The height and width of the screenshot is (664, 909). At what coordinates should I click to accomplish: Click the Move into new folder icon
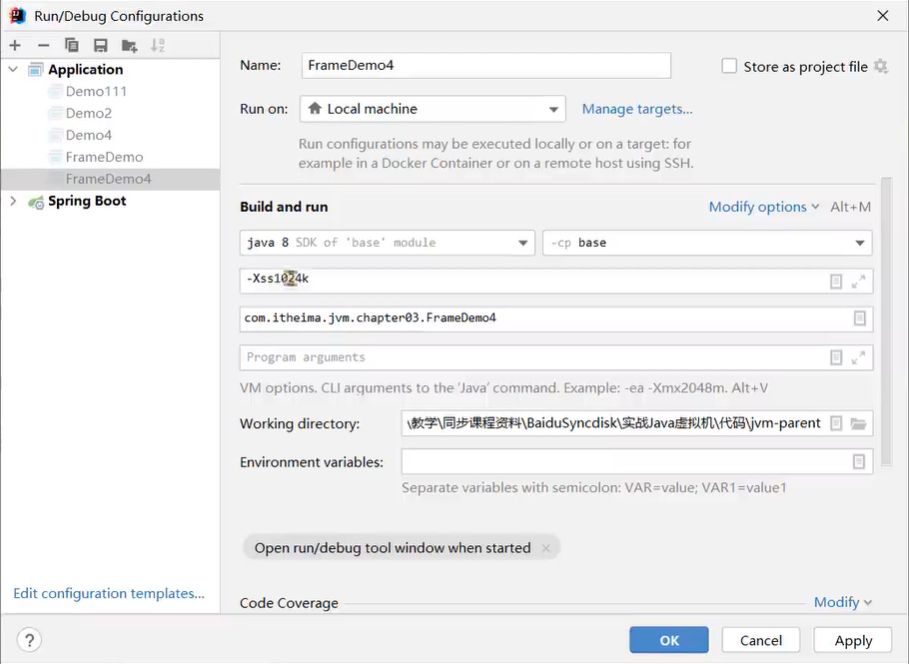[129, 45]
